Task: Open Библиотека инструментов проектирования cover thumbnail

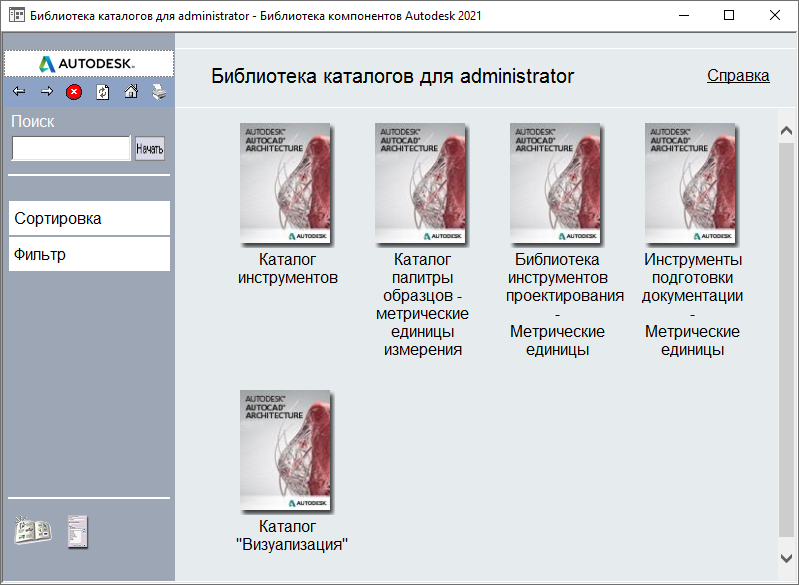Action: [x=557, y=184]
